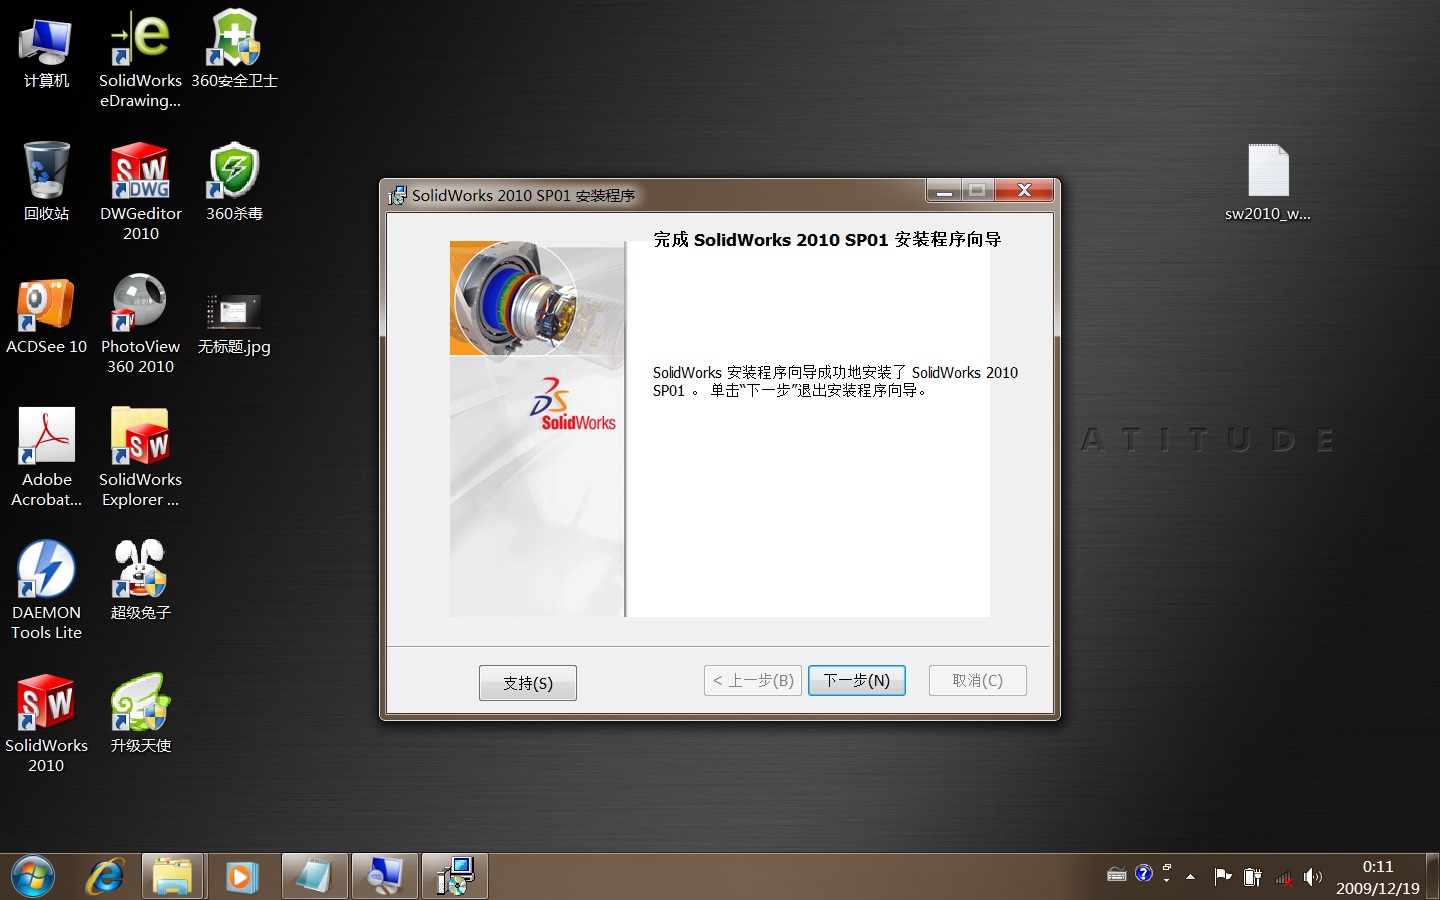1440x900 pixels.
Task: Select the 超级兔子 desktop shortcut
Action: (x=140, y=580)
